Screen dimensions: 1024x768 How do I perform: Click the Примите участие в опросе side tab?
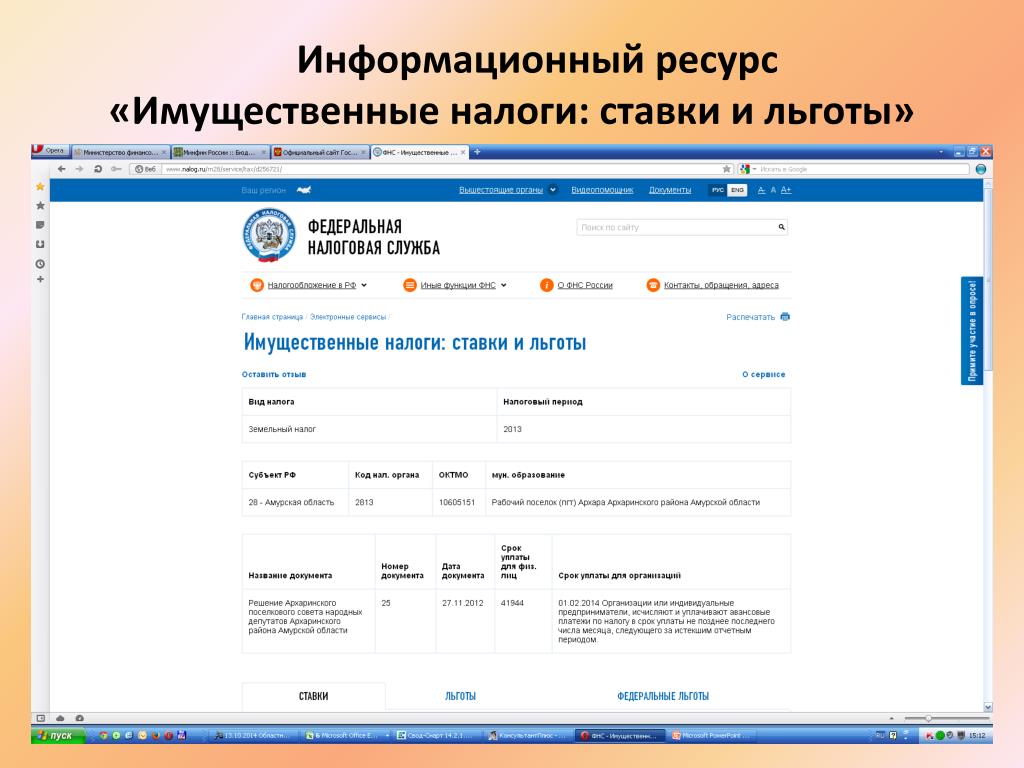pos(972,331)
